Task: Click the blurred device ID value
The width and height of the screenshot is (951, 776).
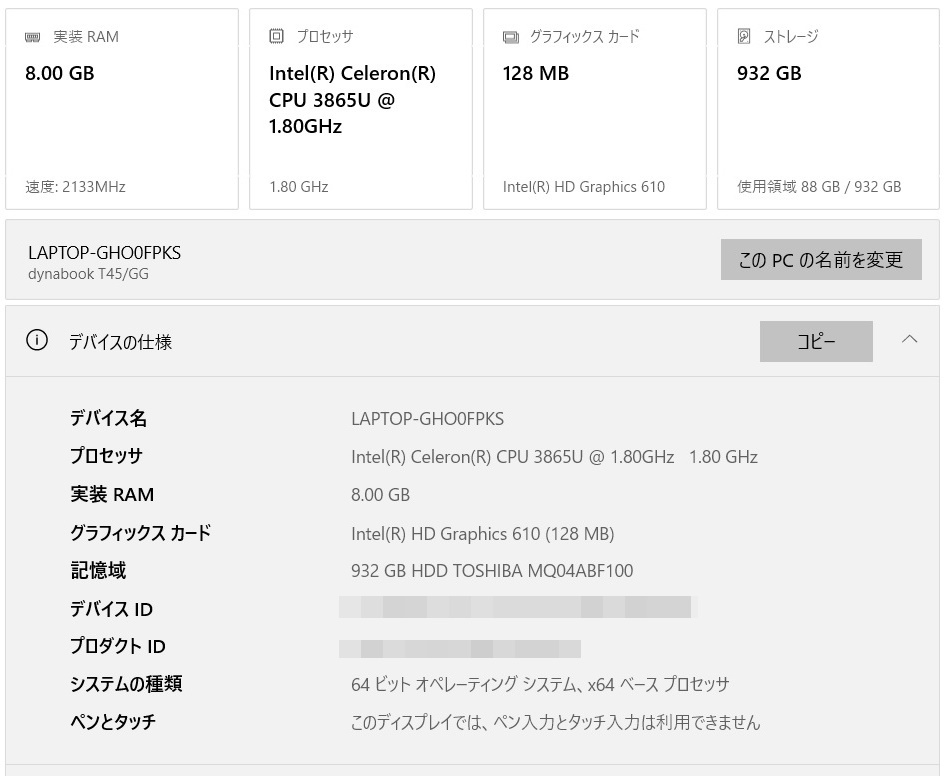Action: (516, 607)
